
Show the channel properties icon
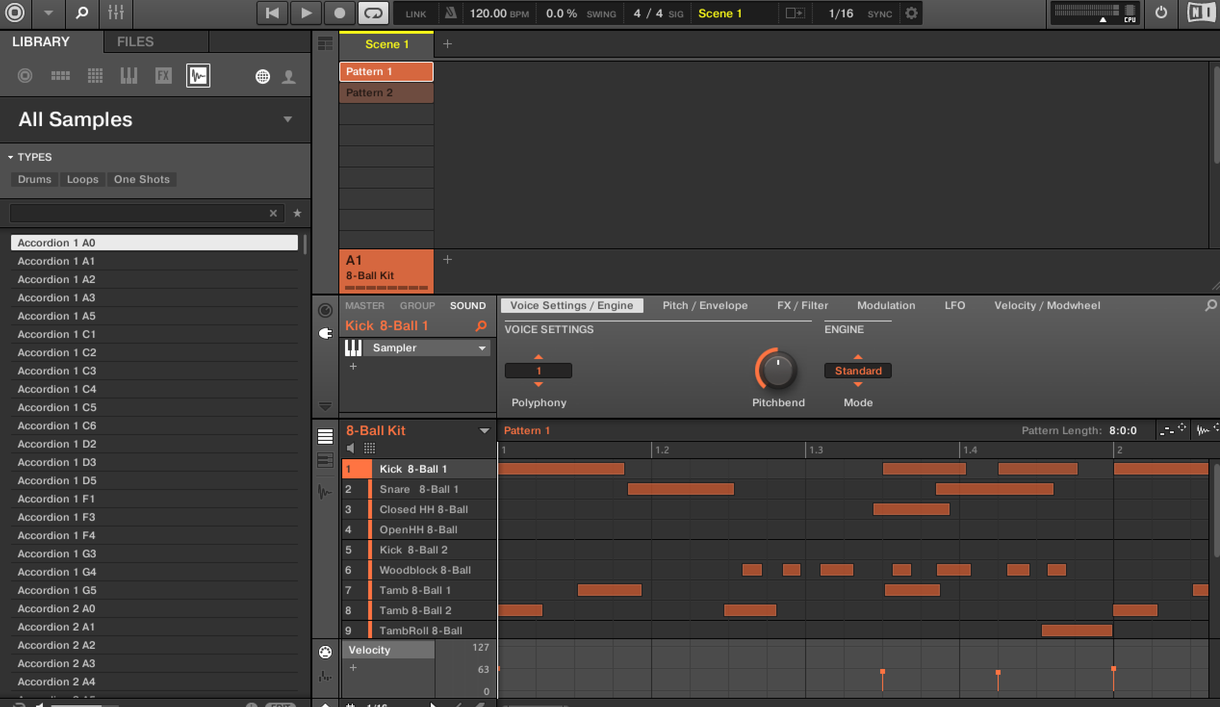(325, 311)
